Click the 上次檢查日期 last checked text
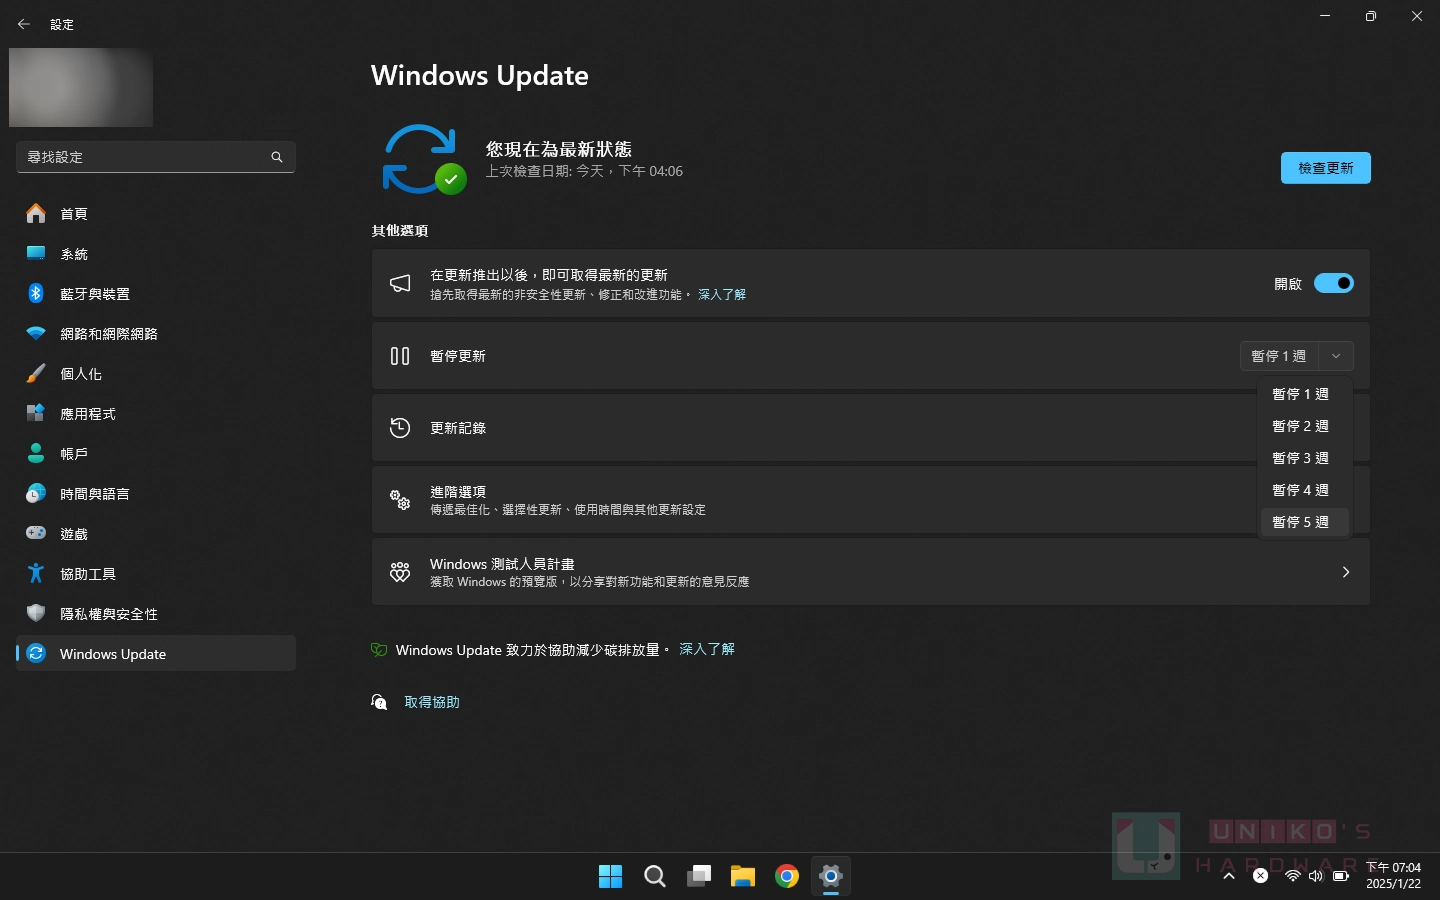 (x=584, y=172)
